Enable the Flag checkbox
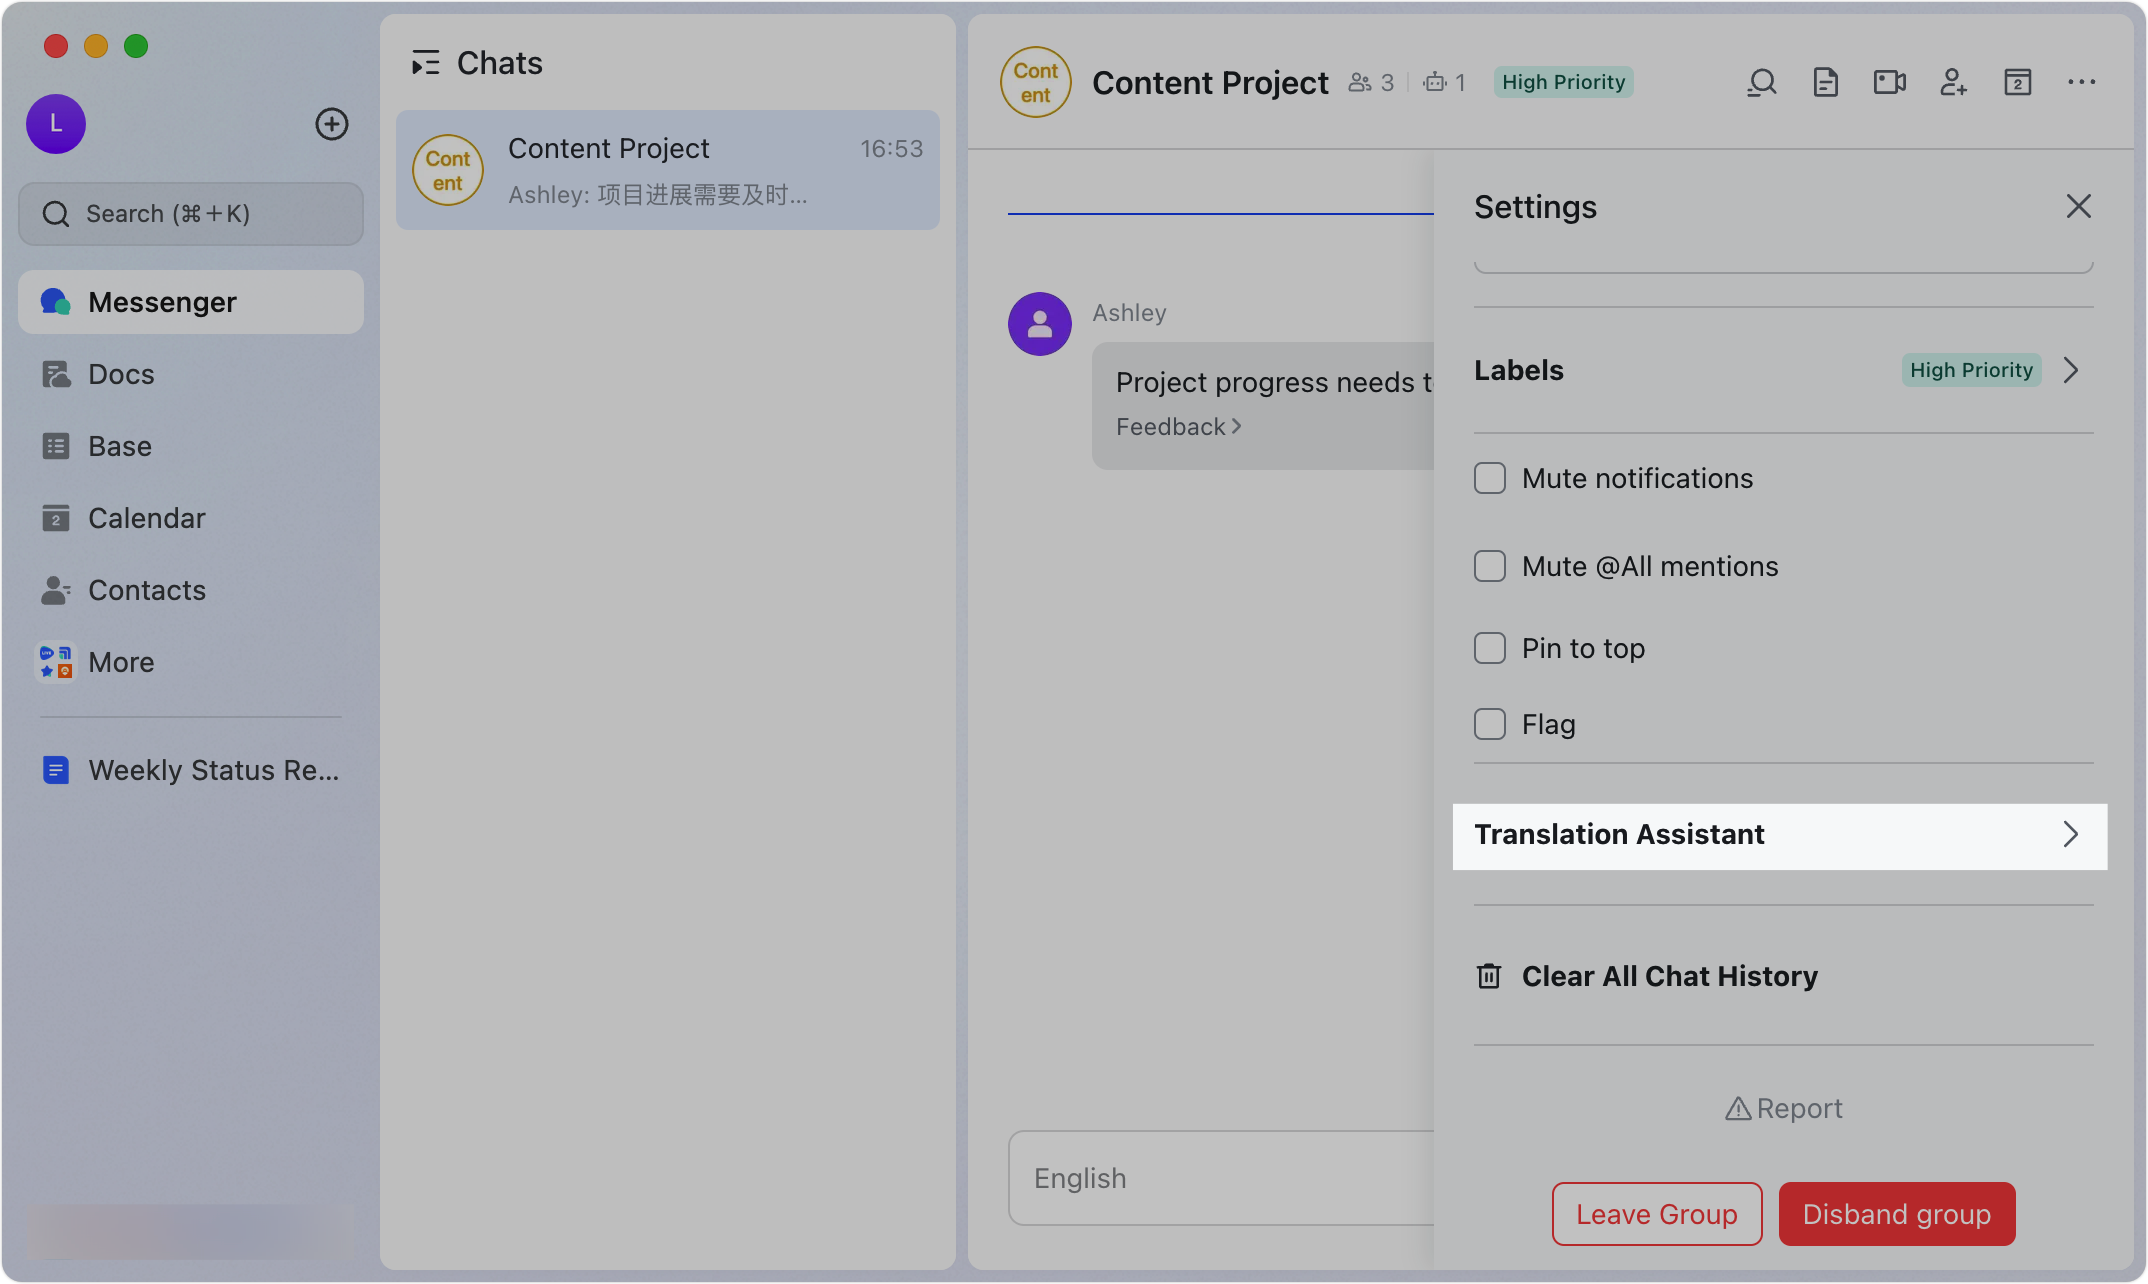This screenshot has height=1284, width=2148. click(x=1490, y=724)
